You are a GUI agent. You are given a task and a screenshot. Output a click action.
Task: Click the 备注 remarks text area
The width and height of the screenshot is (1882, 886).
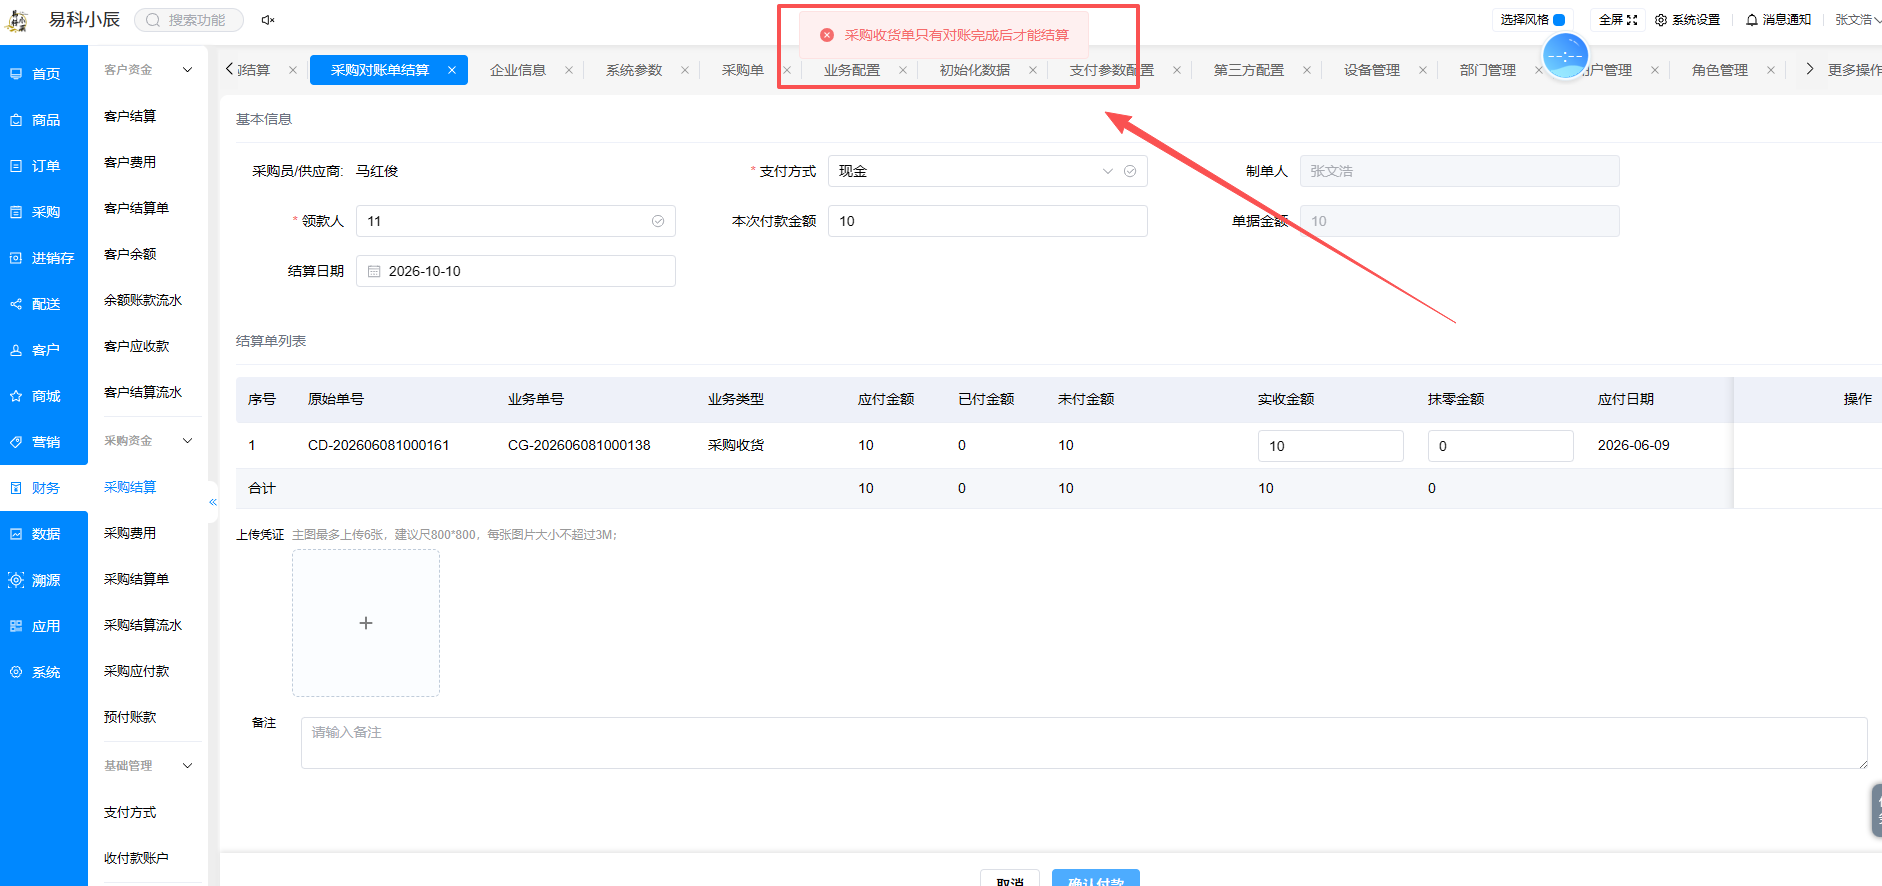click(1084, 743)
